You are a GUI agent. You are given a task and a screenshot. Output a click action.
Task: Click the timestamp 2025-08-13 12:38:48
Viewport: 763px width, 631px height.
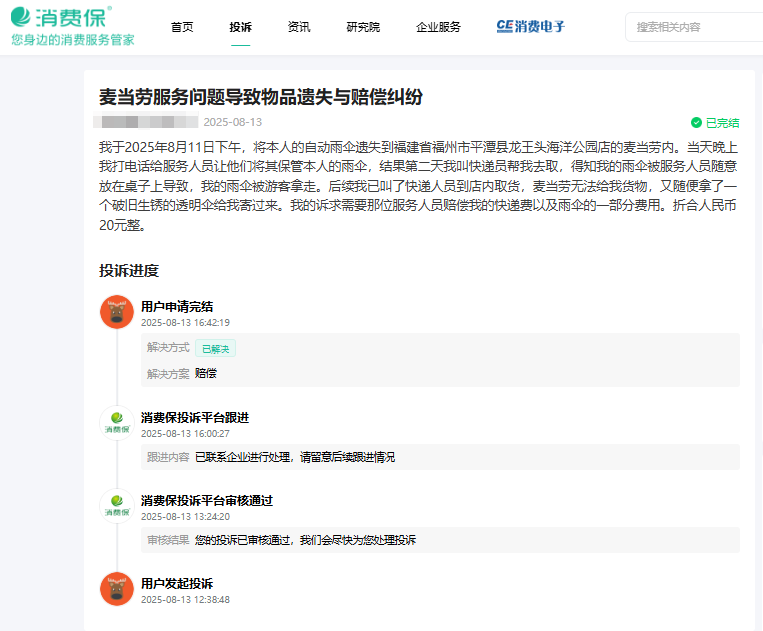click(185, 599)
